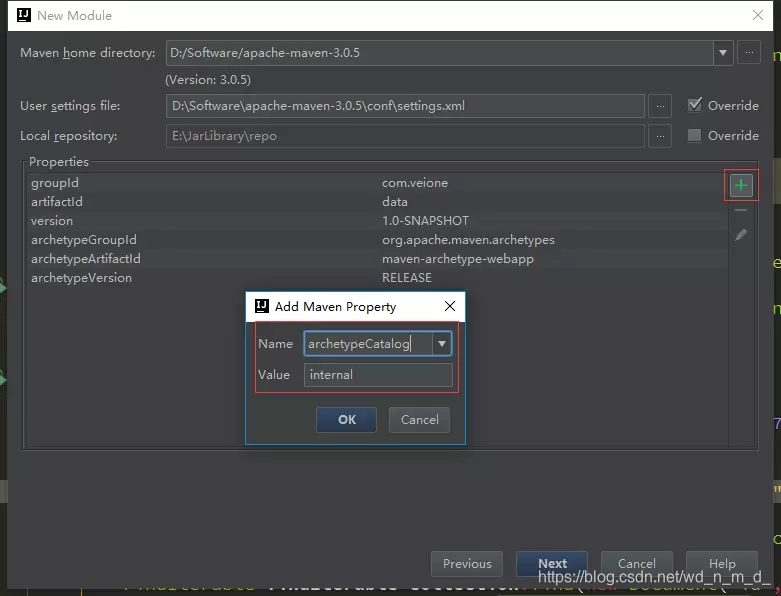This screenshot has height=596, width=781.
Task: Browse for user settings file
Action: [660, 106]
